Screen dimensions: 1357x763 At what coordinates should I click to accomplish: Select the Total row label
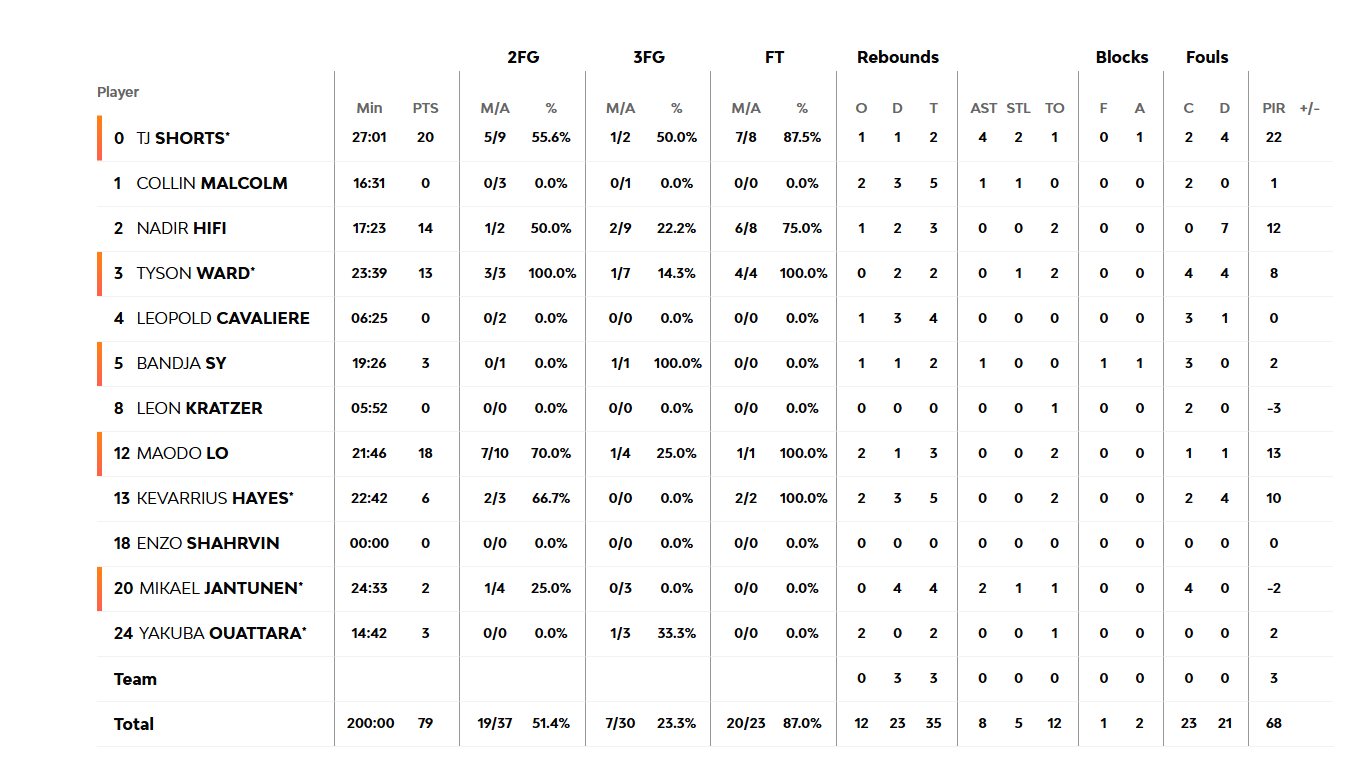click(134, 724)
